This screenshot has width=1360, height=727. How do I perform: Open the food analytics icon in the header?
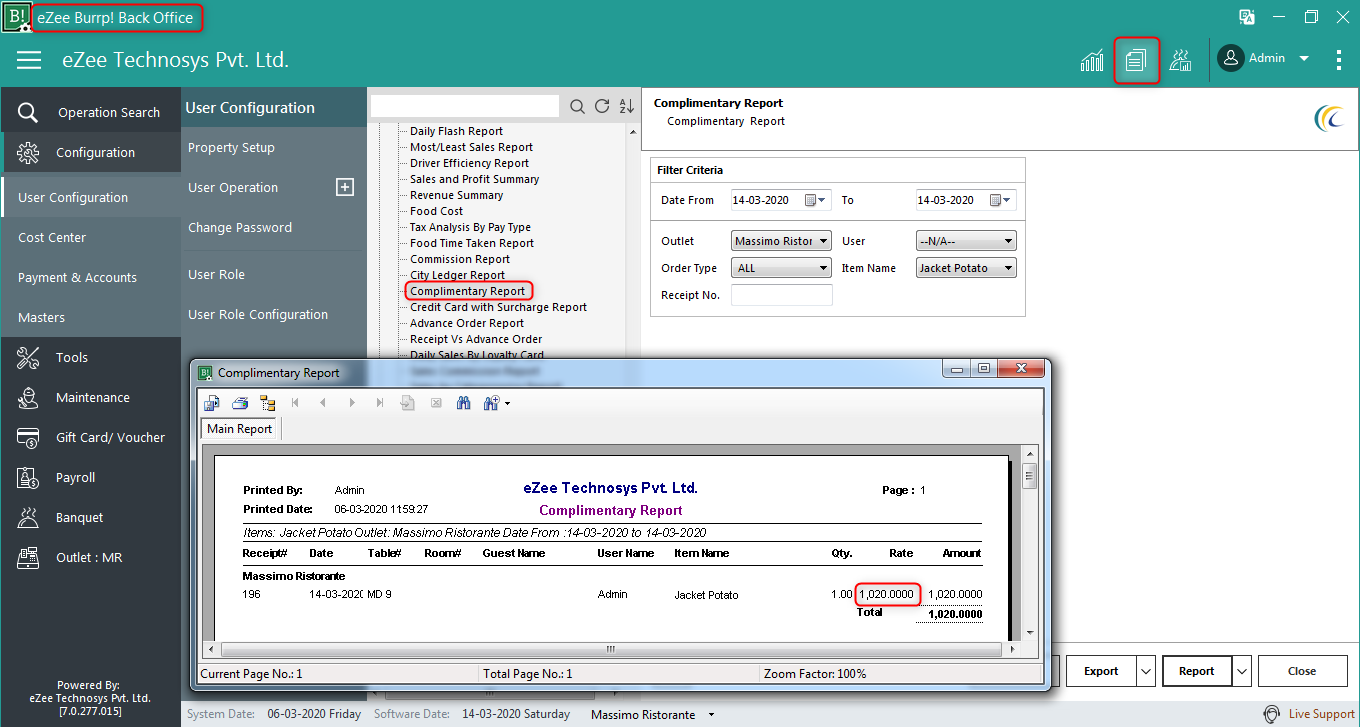pyautogui.click(x=1180, y=60)
